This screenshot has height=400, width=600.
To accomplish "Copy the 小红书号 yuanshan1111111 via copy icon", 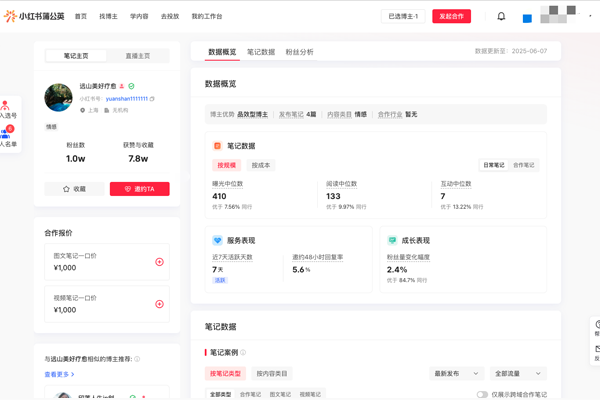I will (x=152, y=99).
